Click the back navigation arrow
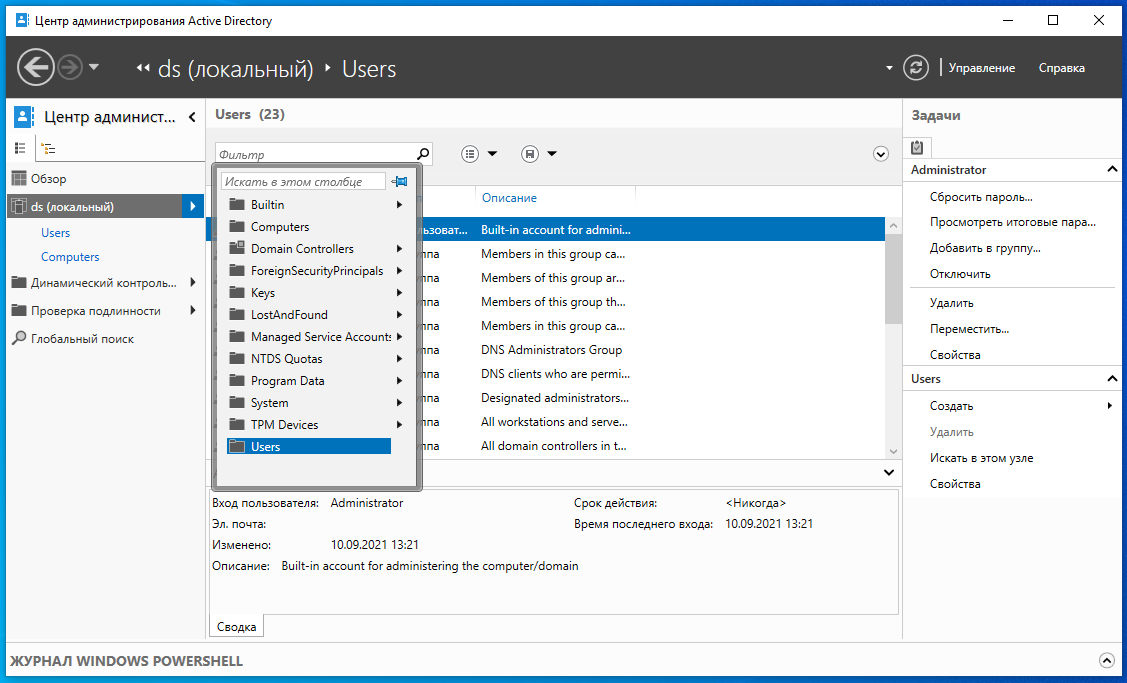Screen dimensions: 1127x683 click(x=36, y=68)
